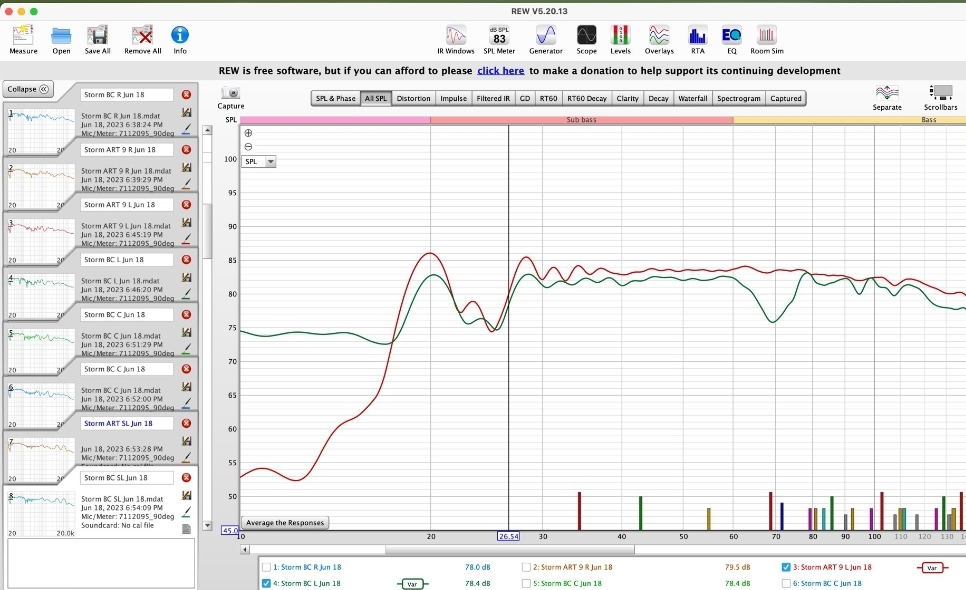Viewport: 966px width, 590px height.
Task: Open the RTA analyzer
Action: [x=698, y=37]
